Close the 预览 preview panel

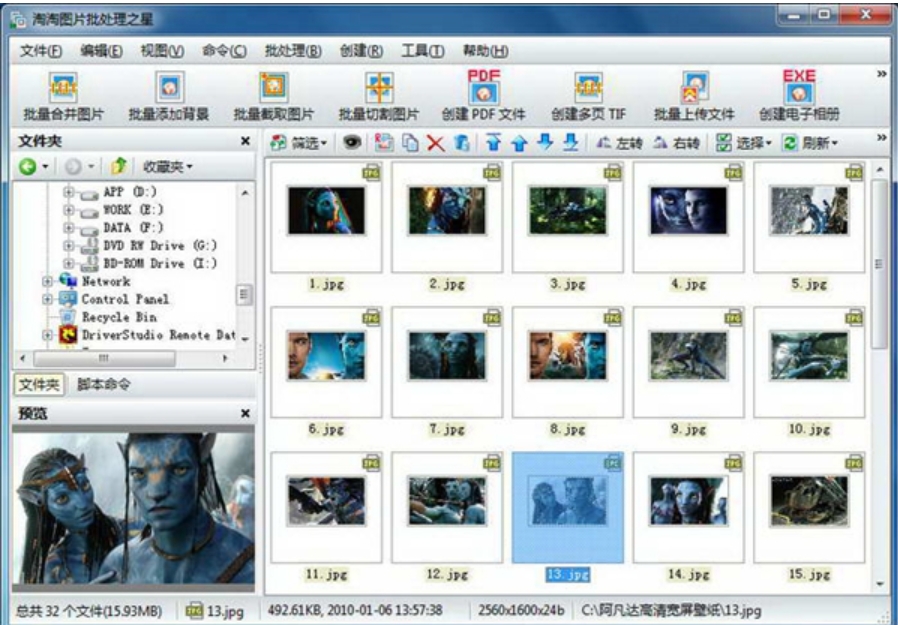pos(245,413)
